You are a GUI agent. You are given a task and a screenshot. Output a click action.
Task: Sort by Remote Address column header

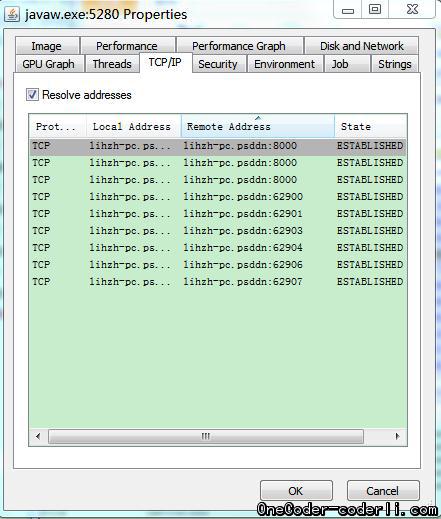point(258,126)
